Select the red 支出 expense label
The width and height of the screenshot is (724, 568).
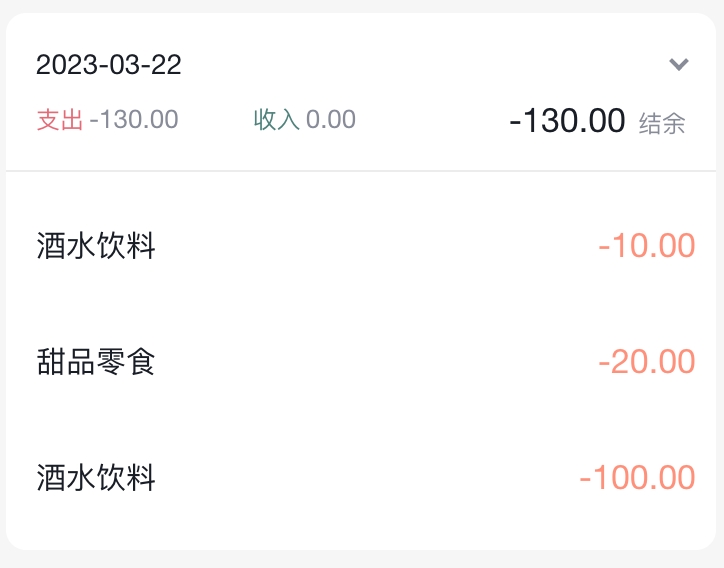coord(59,120)
